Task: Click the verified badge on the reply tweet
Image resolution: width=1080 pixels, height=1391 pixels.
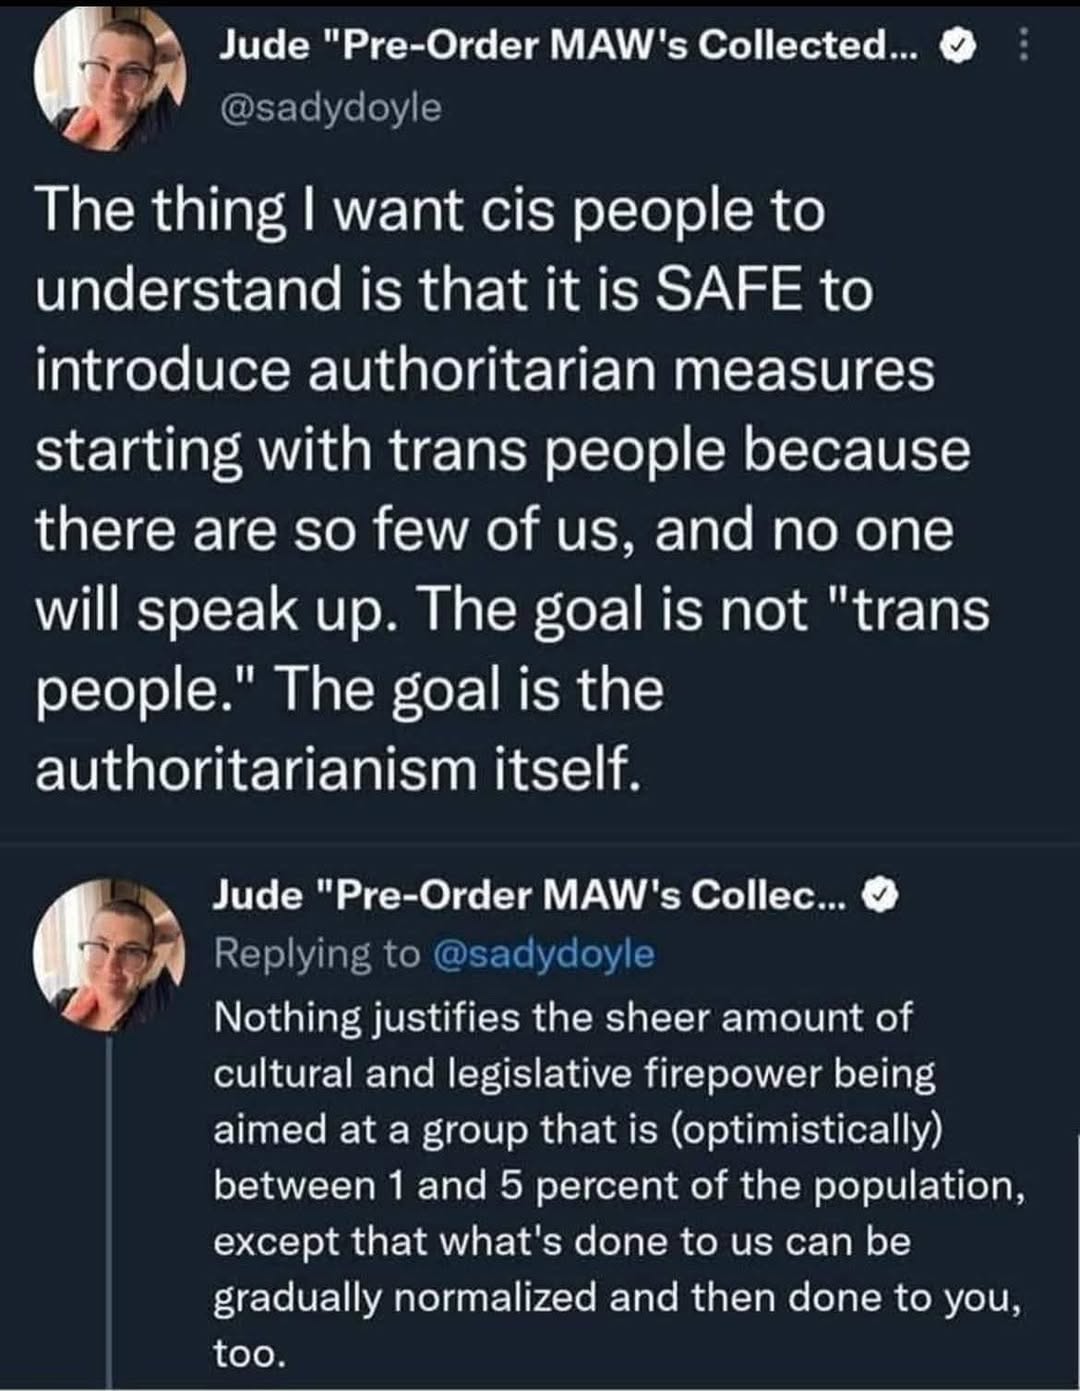Action: [880, 895]
